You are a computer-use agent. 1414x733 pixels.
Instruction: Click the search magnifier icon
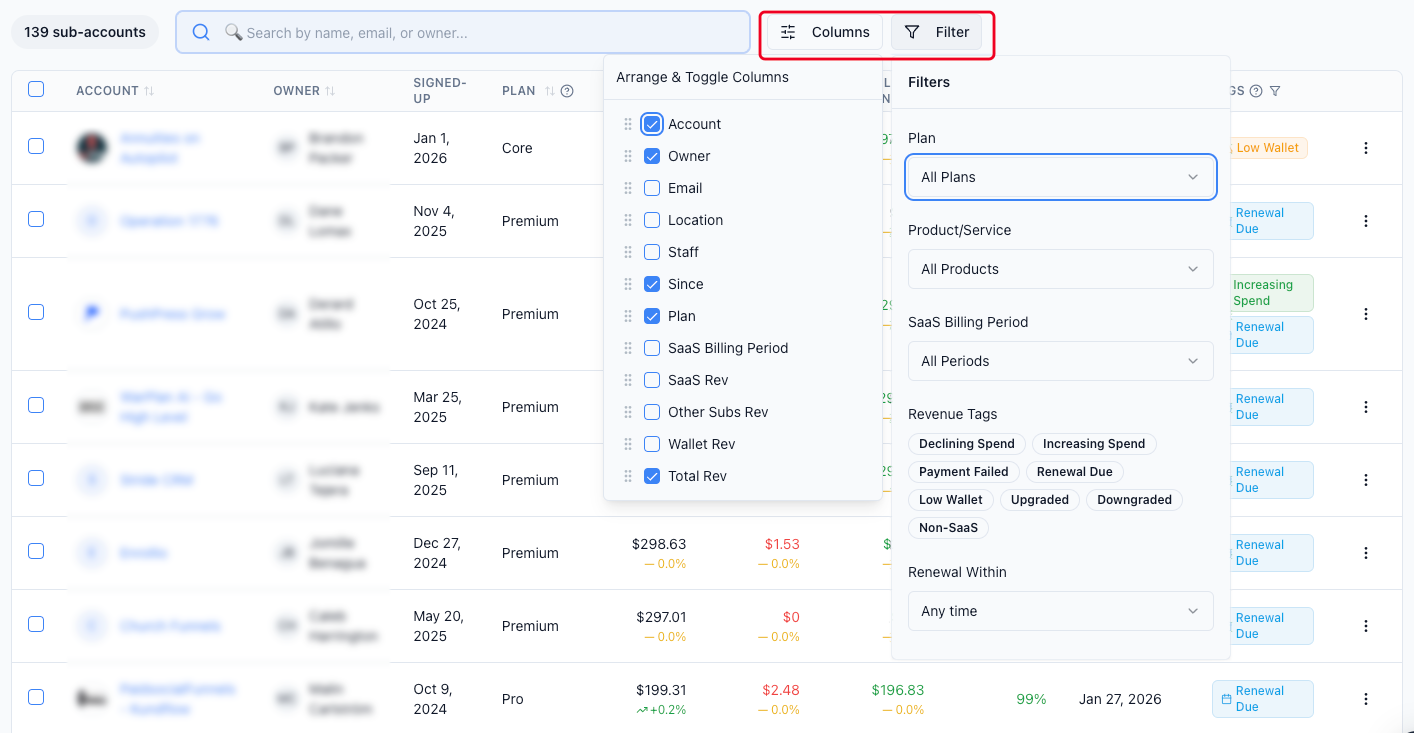tap(201, 32)
